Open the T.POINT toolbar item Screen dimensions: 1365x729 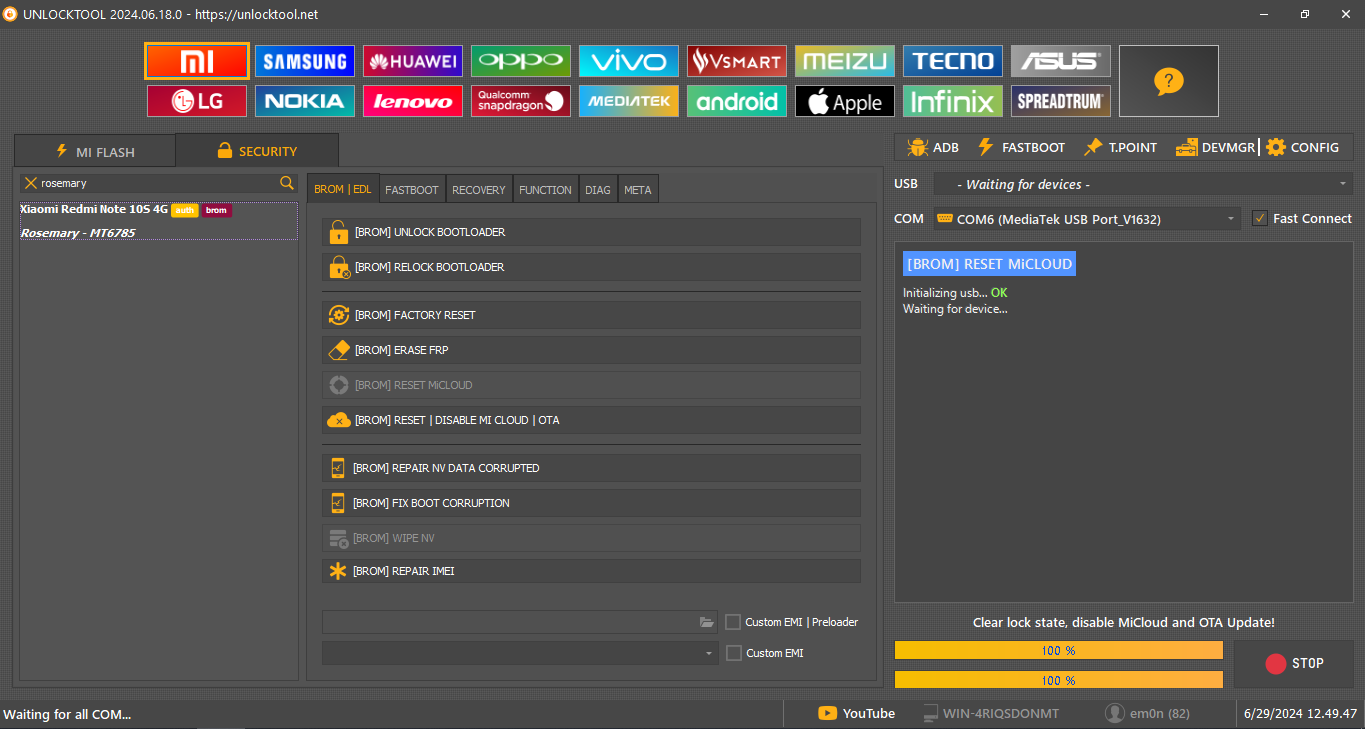coord(1120,147)
